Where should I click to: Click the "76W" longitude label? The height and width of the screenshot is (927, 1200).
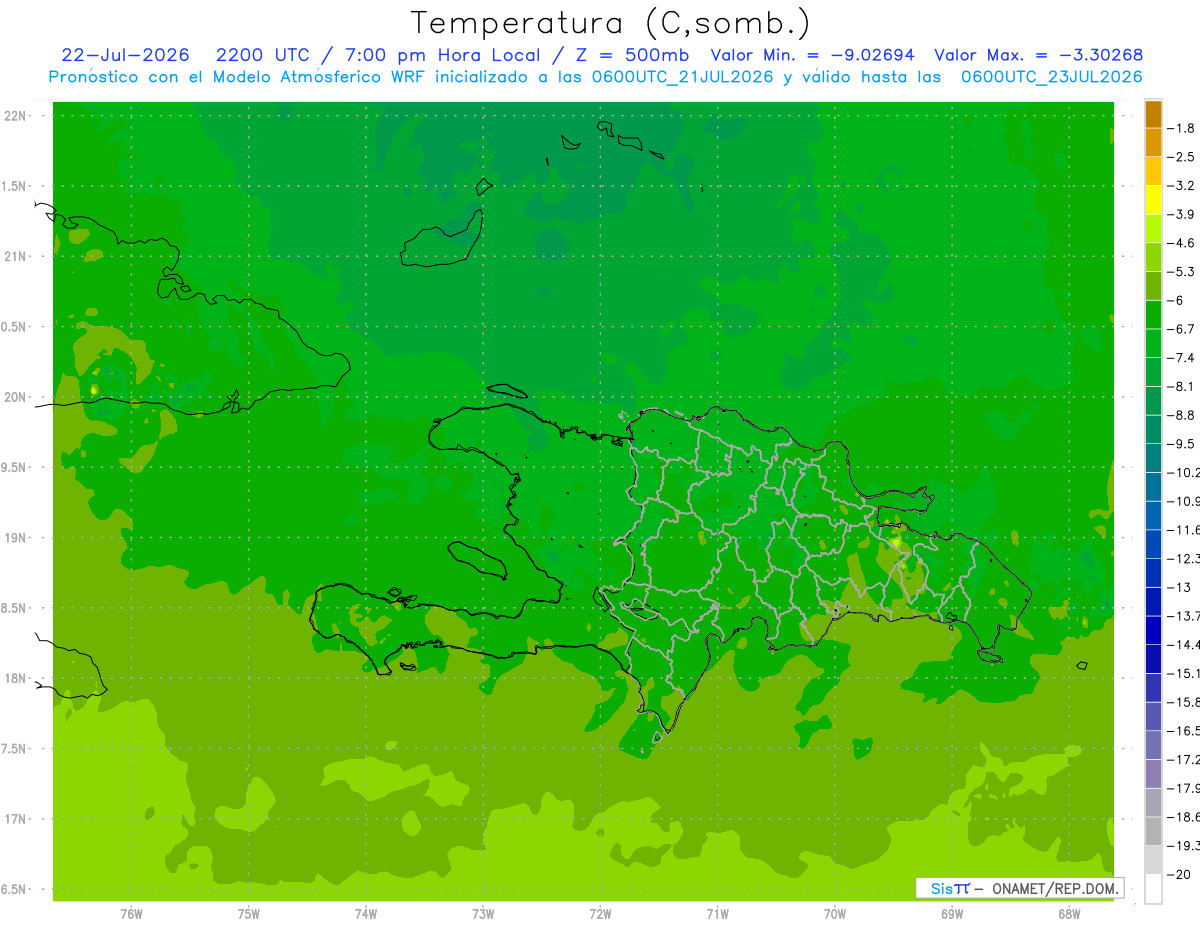[131, 914]
